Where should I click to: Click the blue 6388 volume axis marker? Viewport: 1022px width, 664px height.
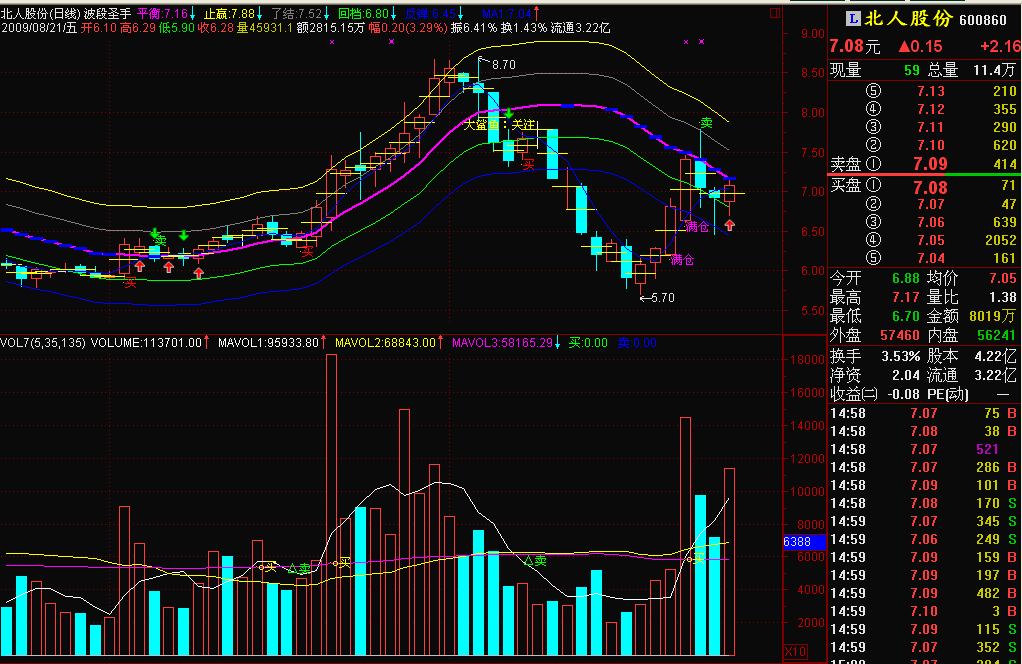[804, 541]
